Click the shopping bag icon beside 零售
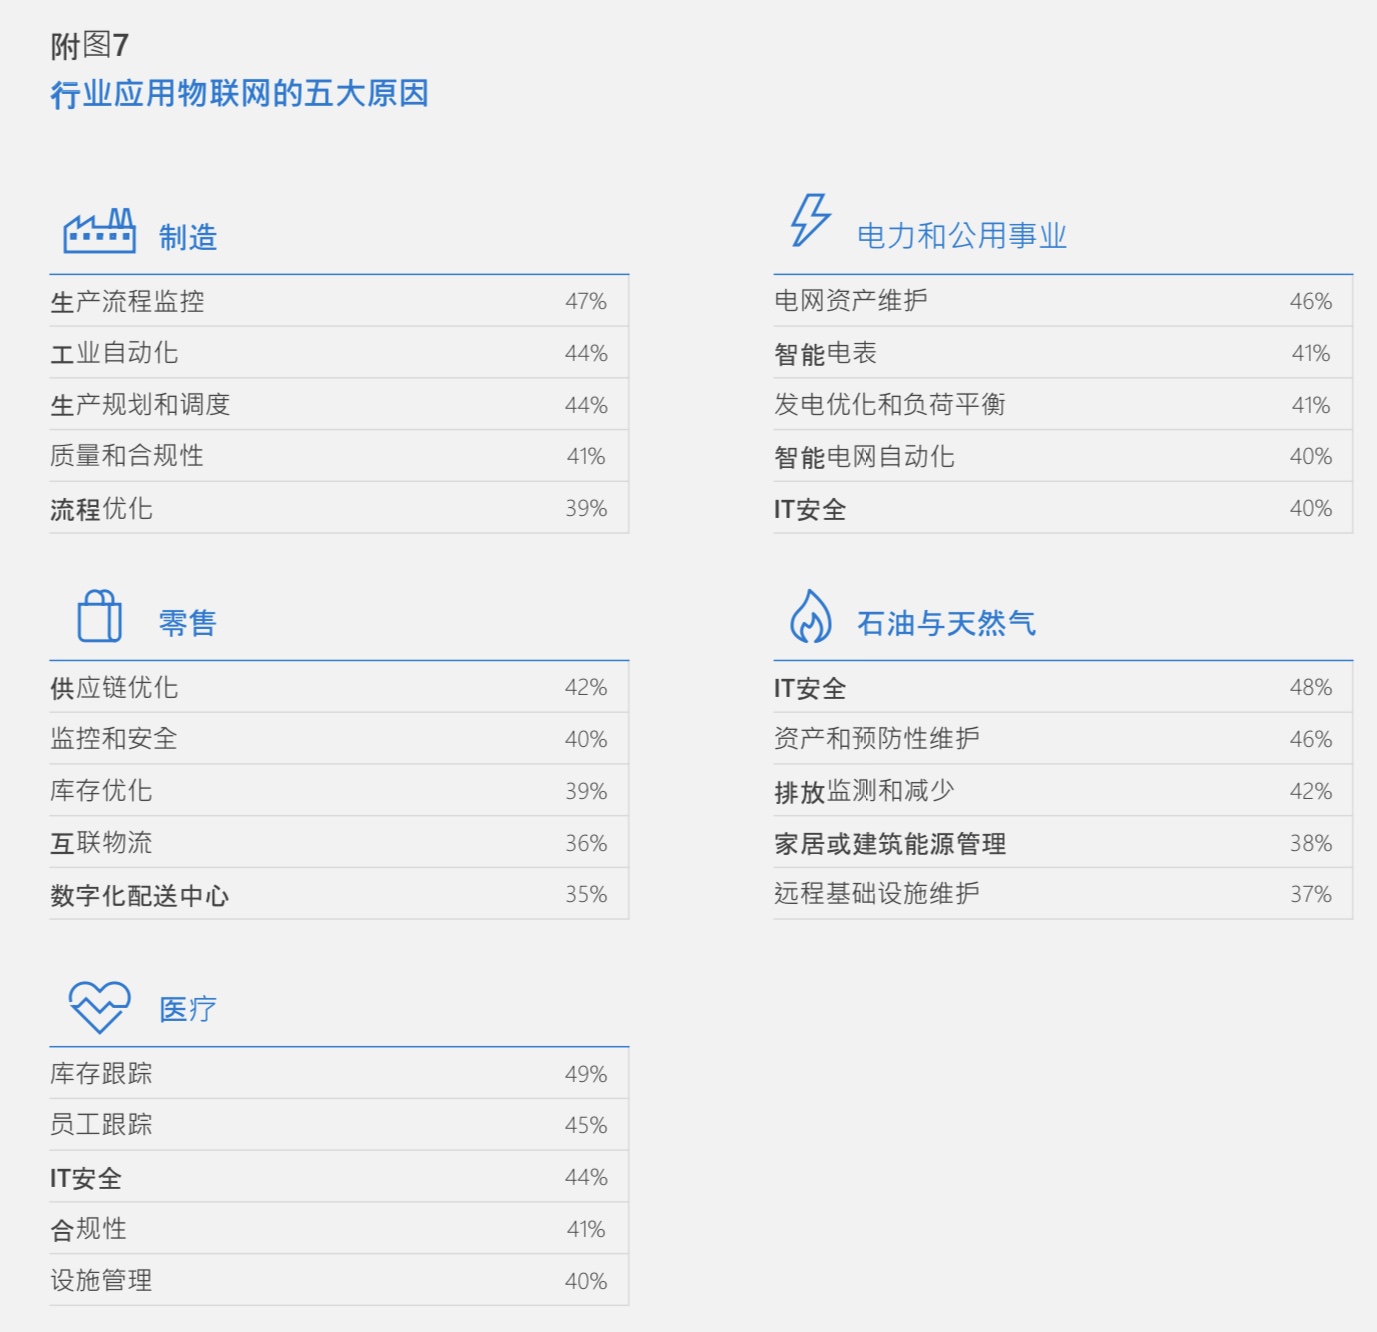This screenshot has width=1377, height=1332. (99, 616)
